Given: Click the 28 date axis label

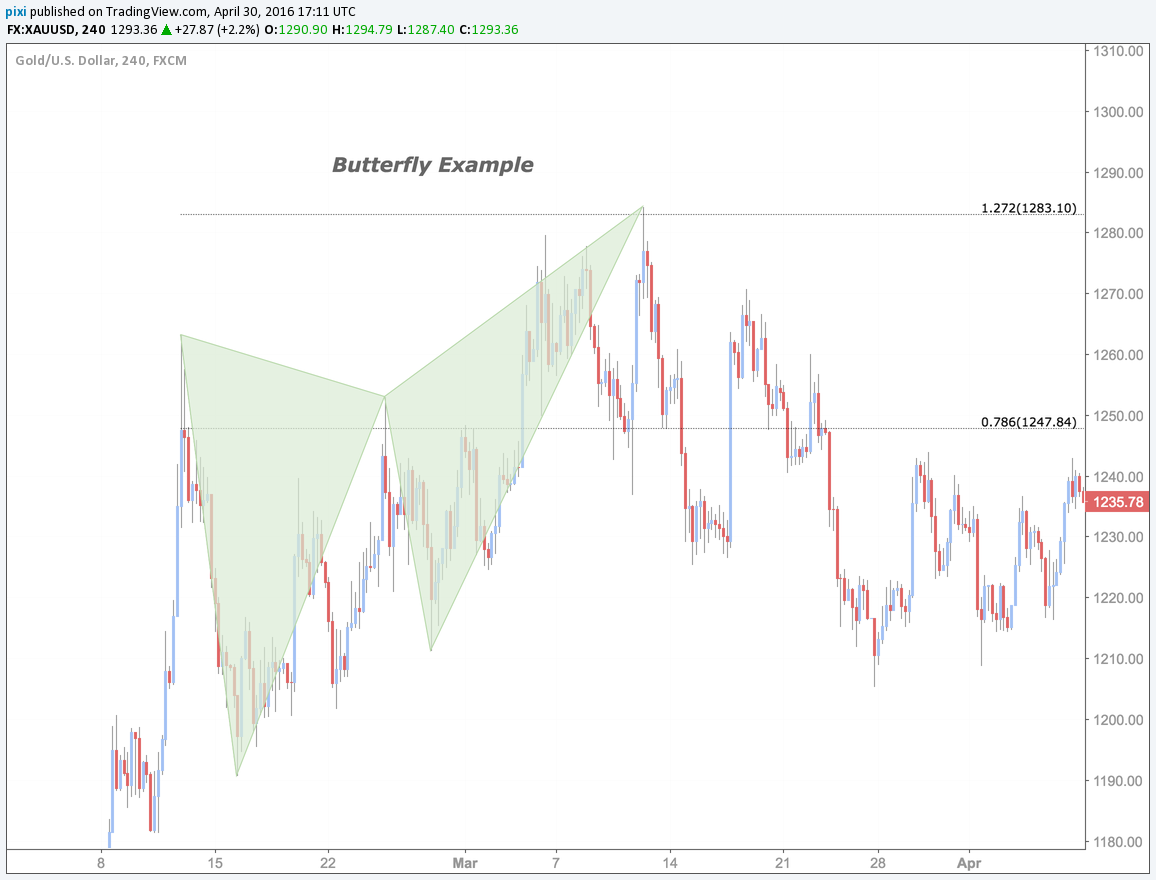Looking at the screenshot, I should pos(877,862).
